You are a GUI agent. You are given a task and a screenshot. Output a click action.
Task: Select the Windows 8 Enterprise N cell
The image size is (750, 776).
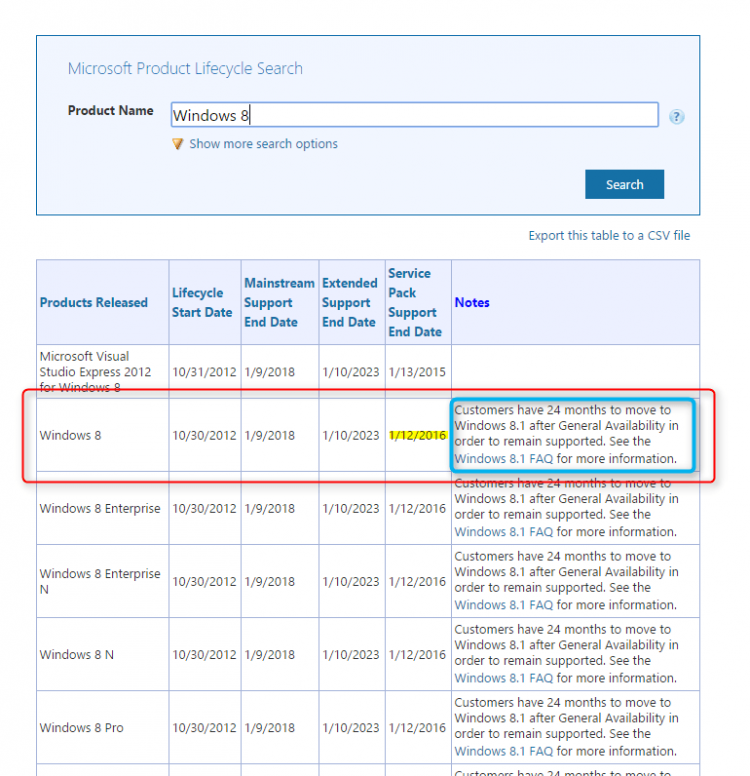[x=100, y=582]
